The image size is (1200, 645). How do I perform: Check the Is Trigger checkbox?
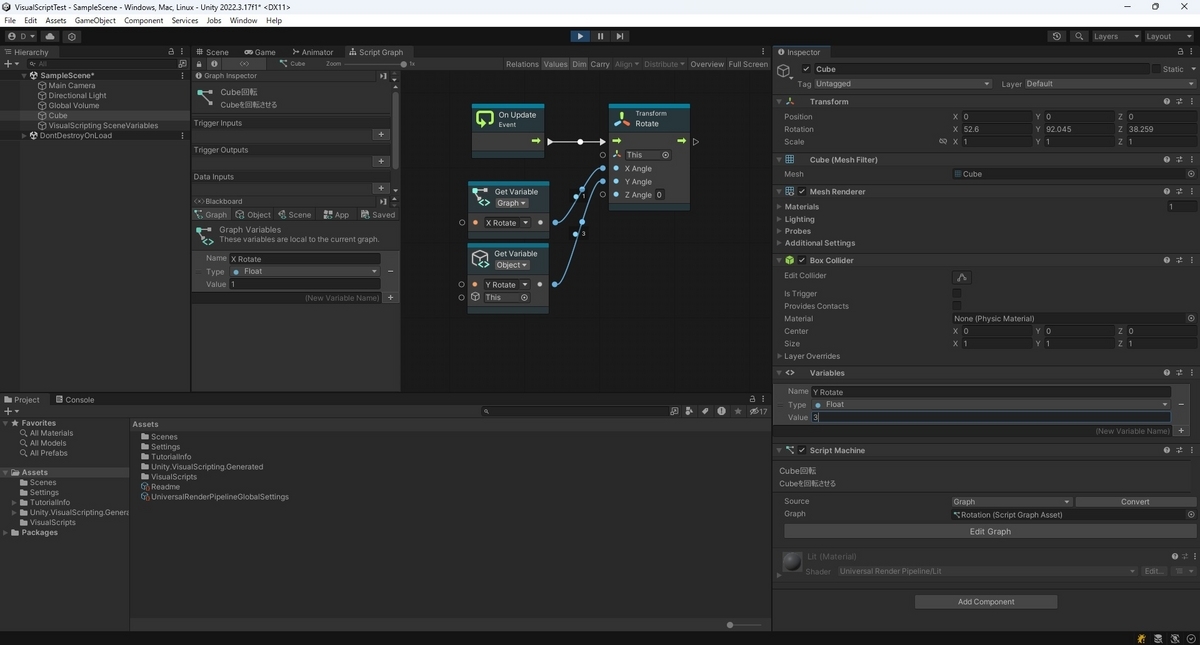tap(957, 294)
